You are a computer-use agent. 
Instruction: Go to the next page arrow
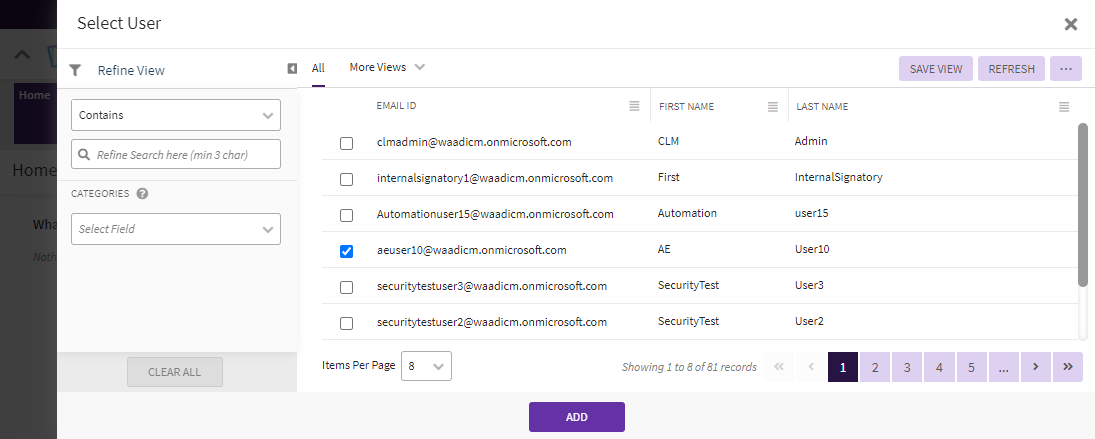(x=1036, y=367)
